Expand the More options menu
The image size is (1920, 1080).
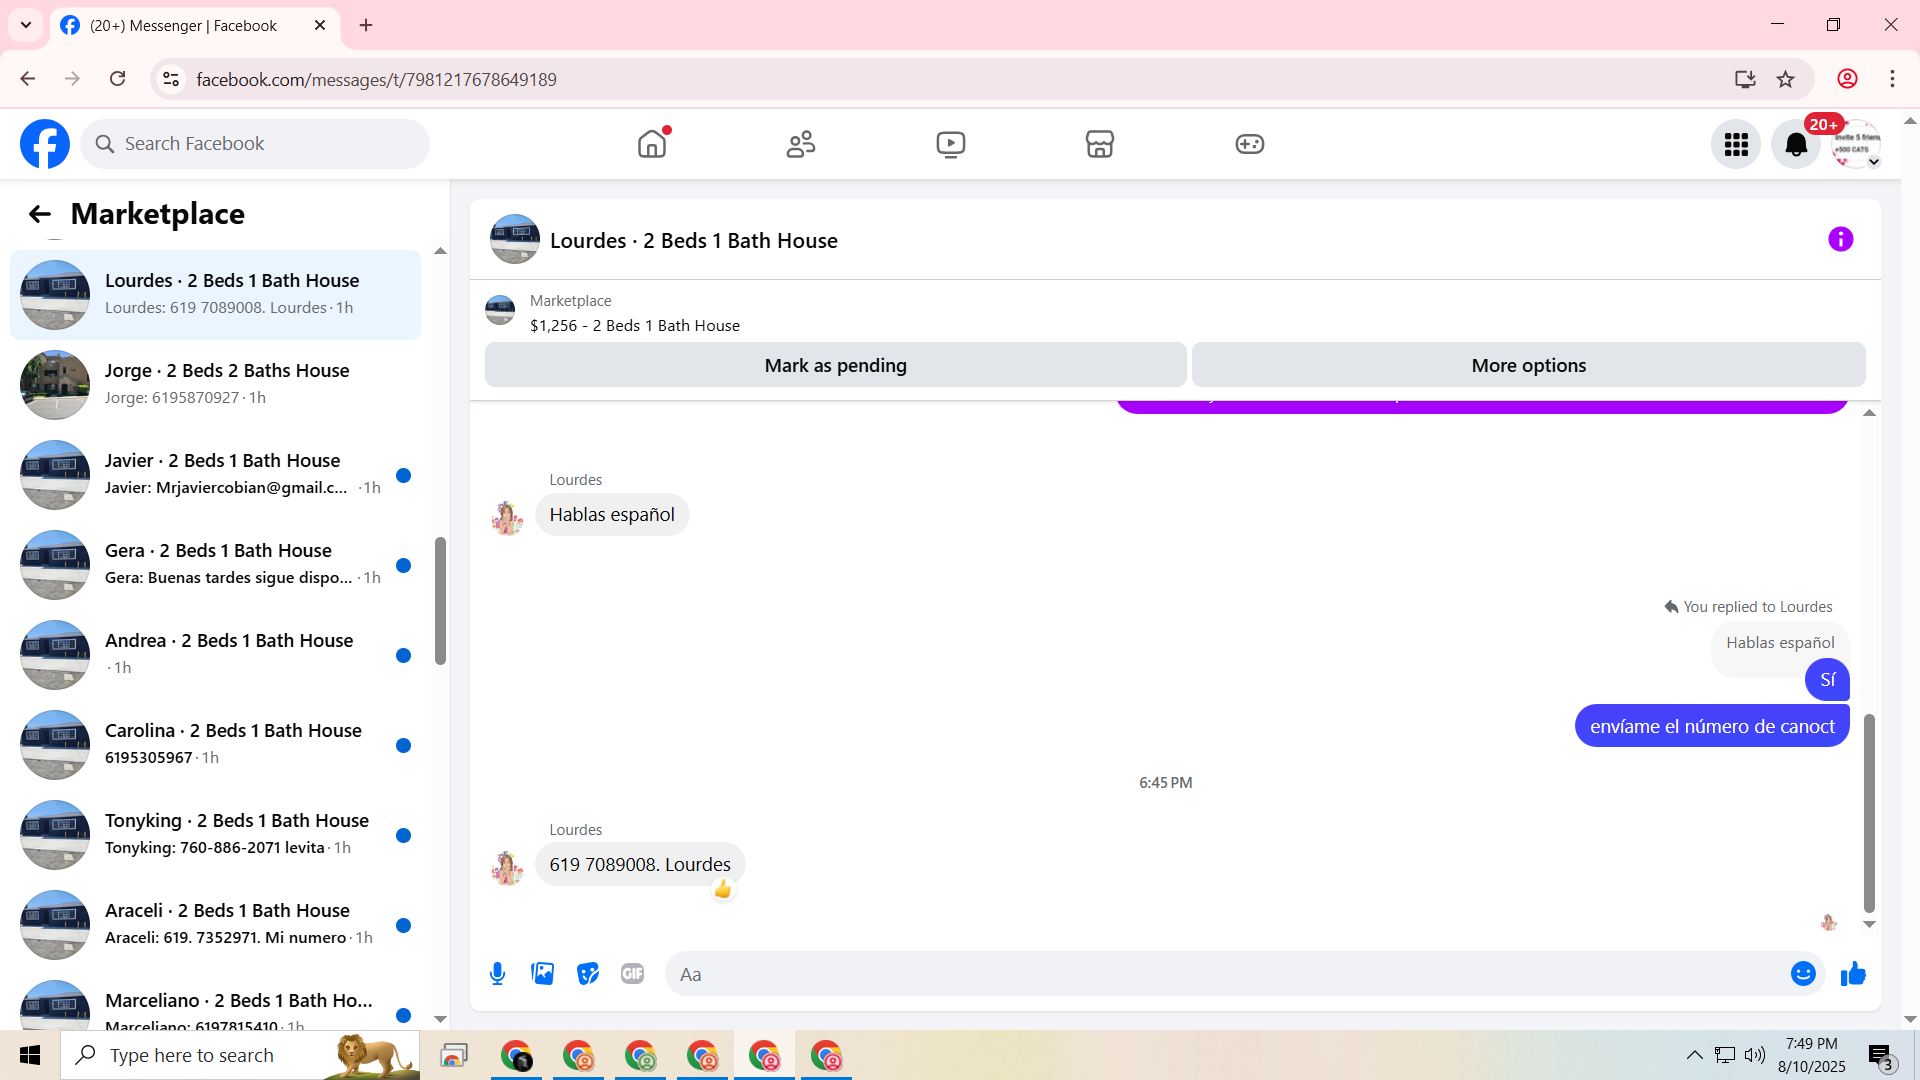1527,366
